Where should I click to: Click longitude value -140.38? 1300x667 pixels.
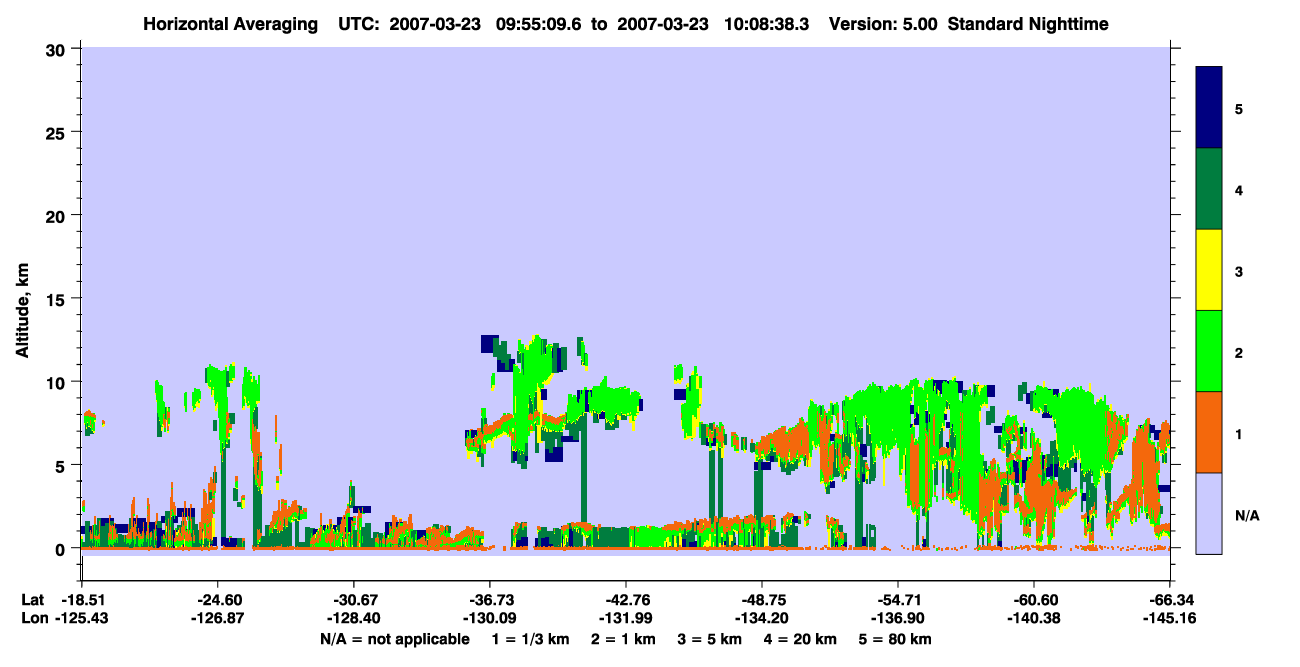point(1034,618)
